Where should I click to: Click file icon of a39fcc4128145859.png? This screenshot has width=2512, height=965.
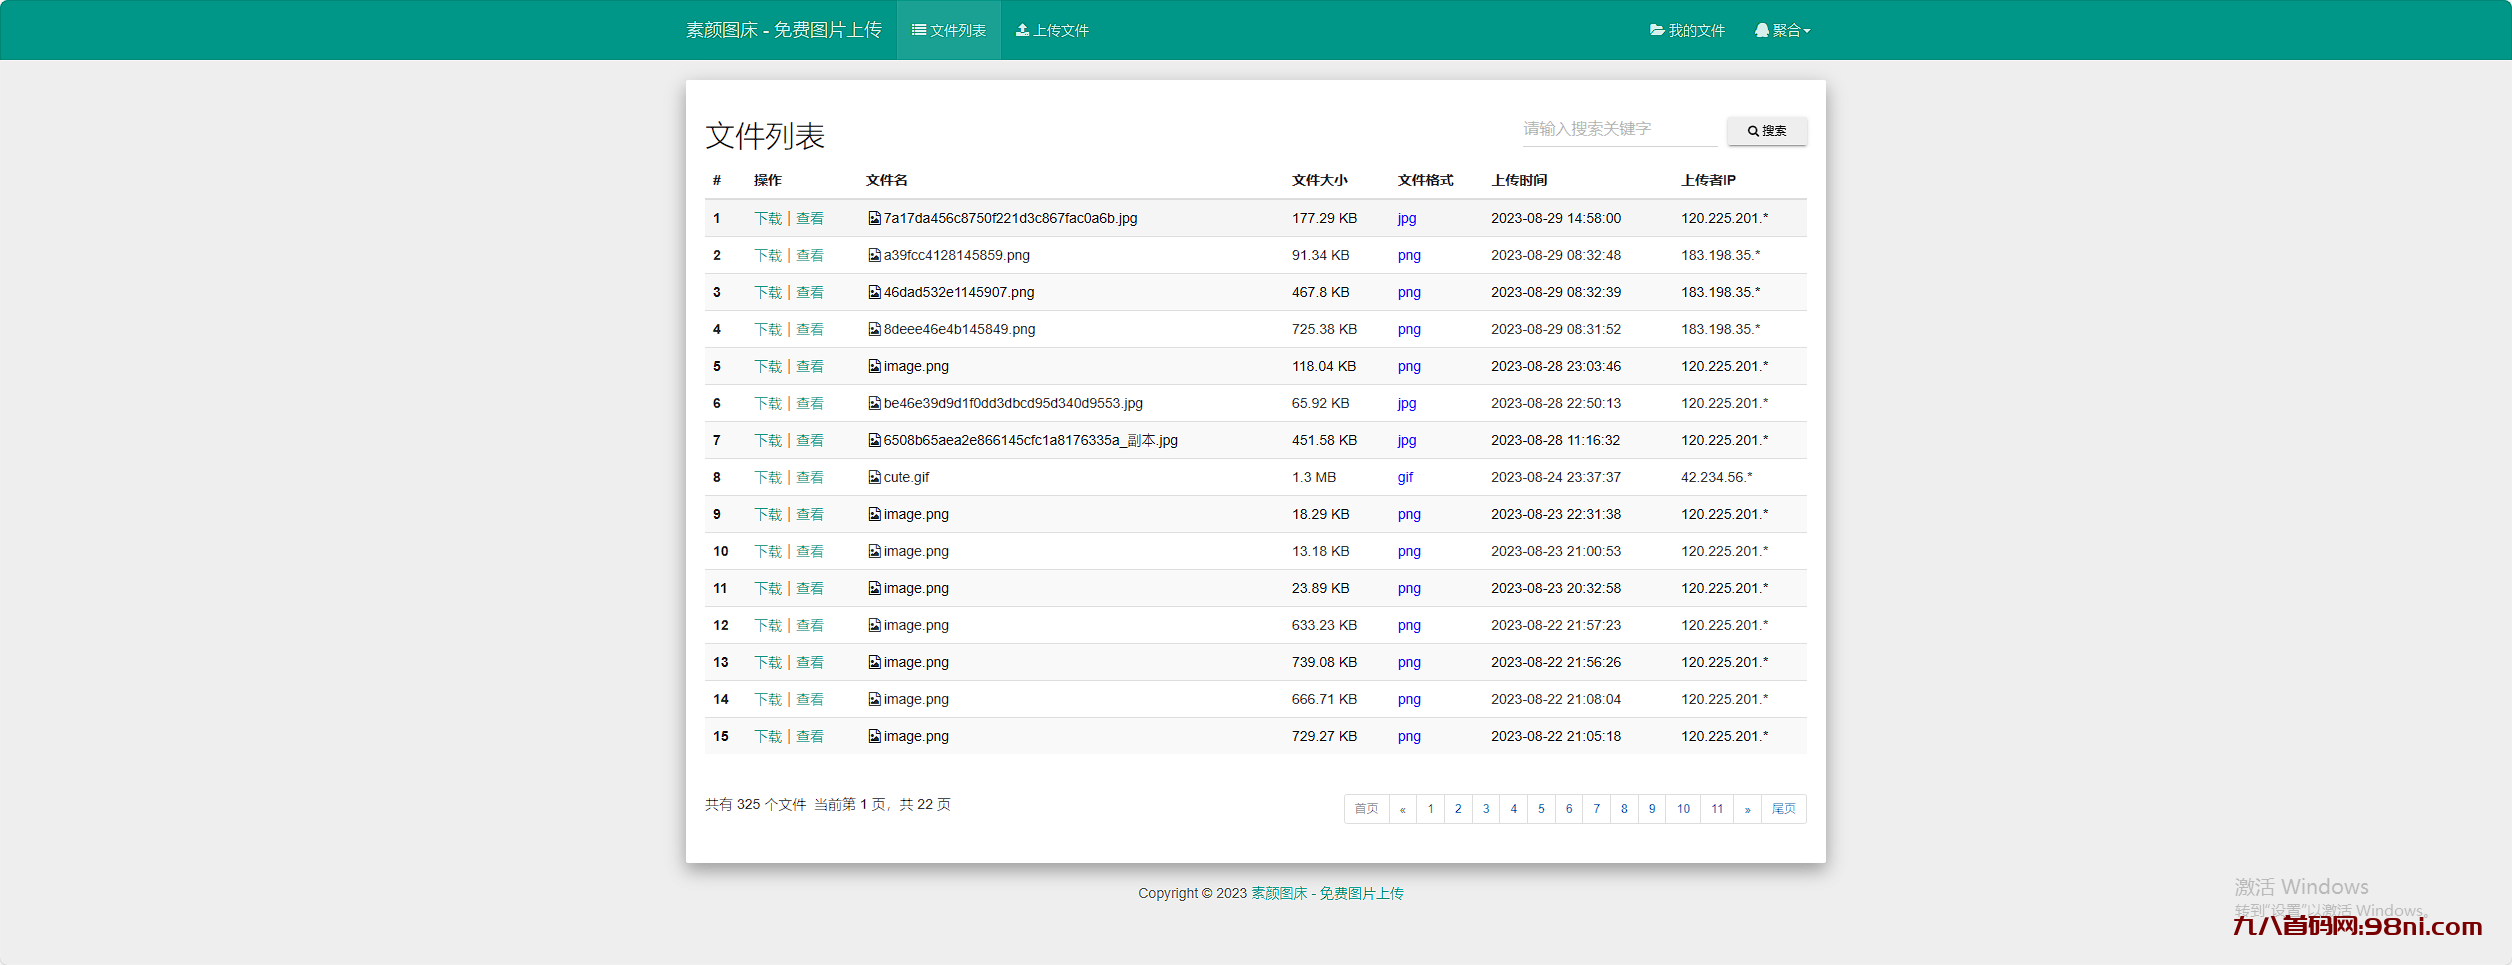874,255
